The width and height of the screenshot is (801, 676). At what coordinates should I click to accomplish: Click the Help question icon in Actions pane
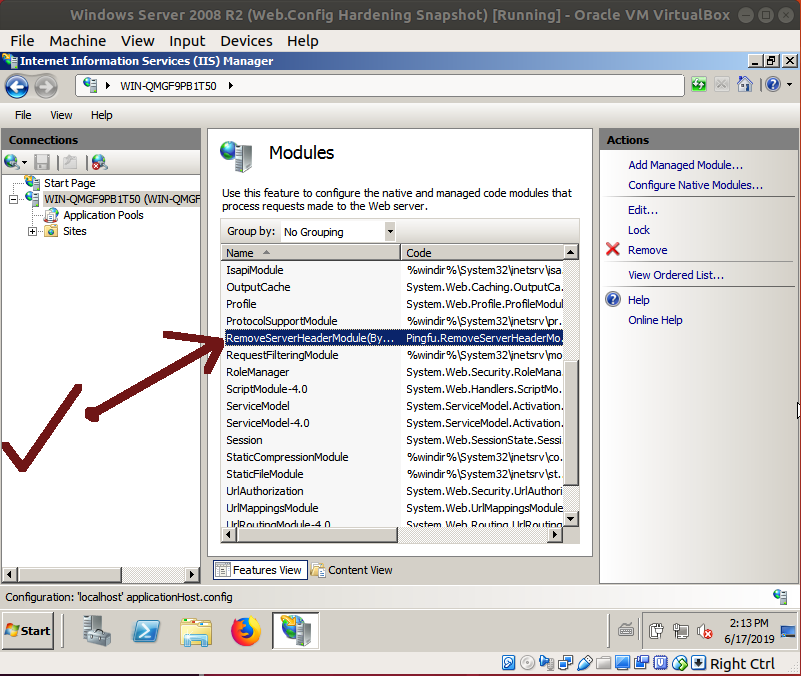(612, 299)
